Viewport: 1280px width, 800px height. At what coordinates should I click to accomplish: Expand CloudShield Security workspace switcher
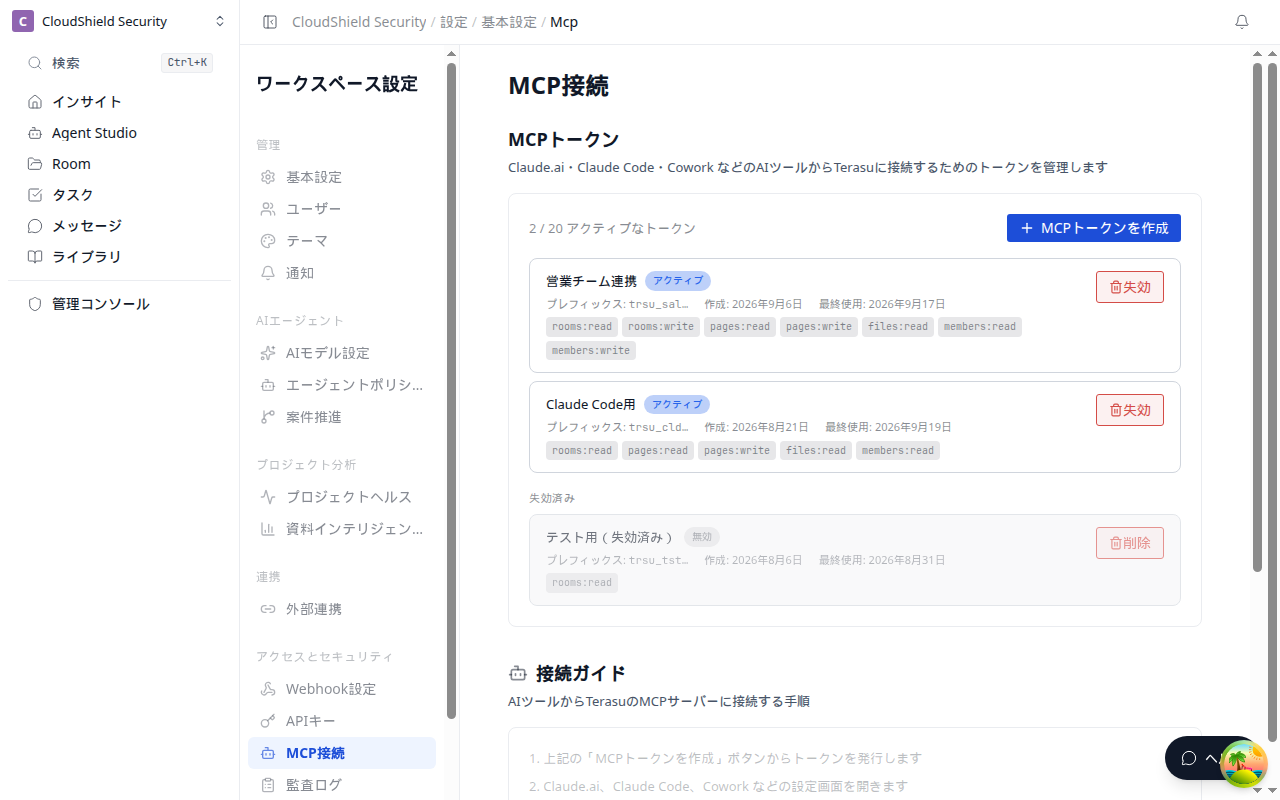pos(120,22)
